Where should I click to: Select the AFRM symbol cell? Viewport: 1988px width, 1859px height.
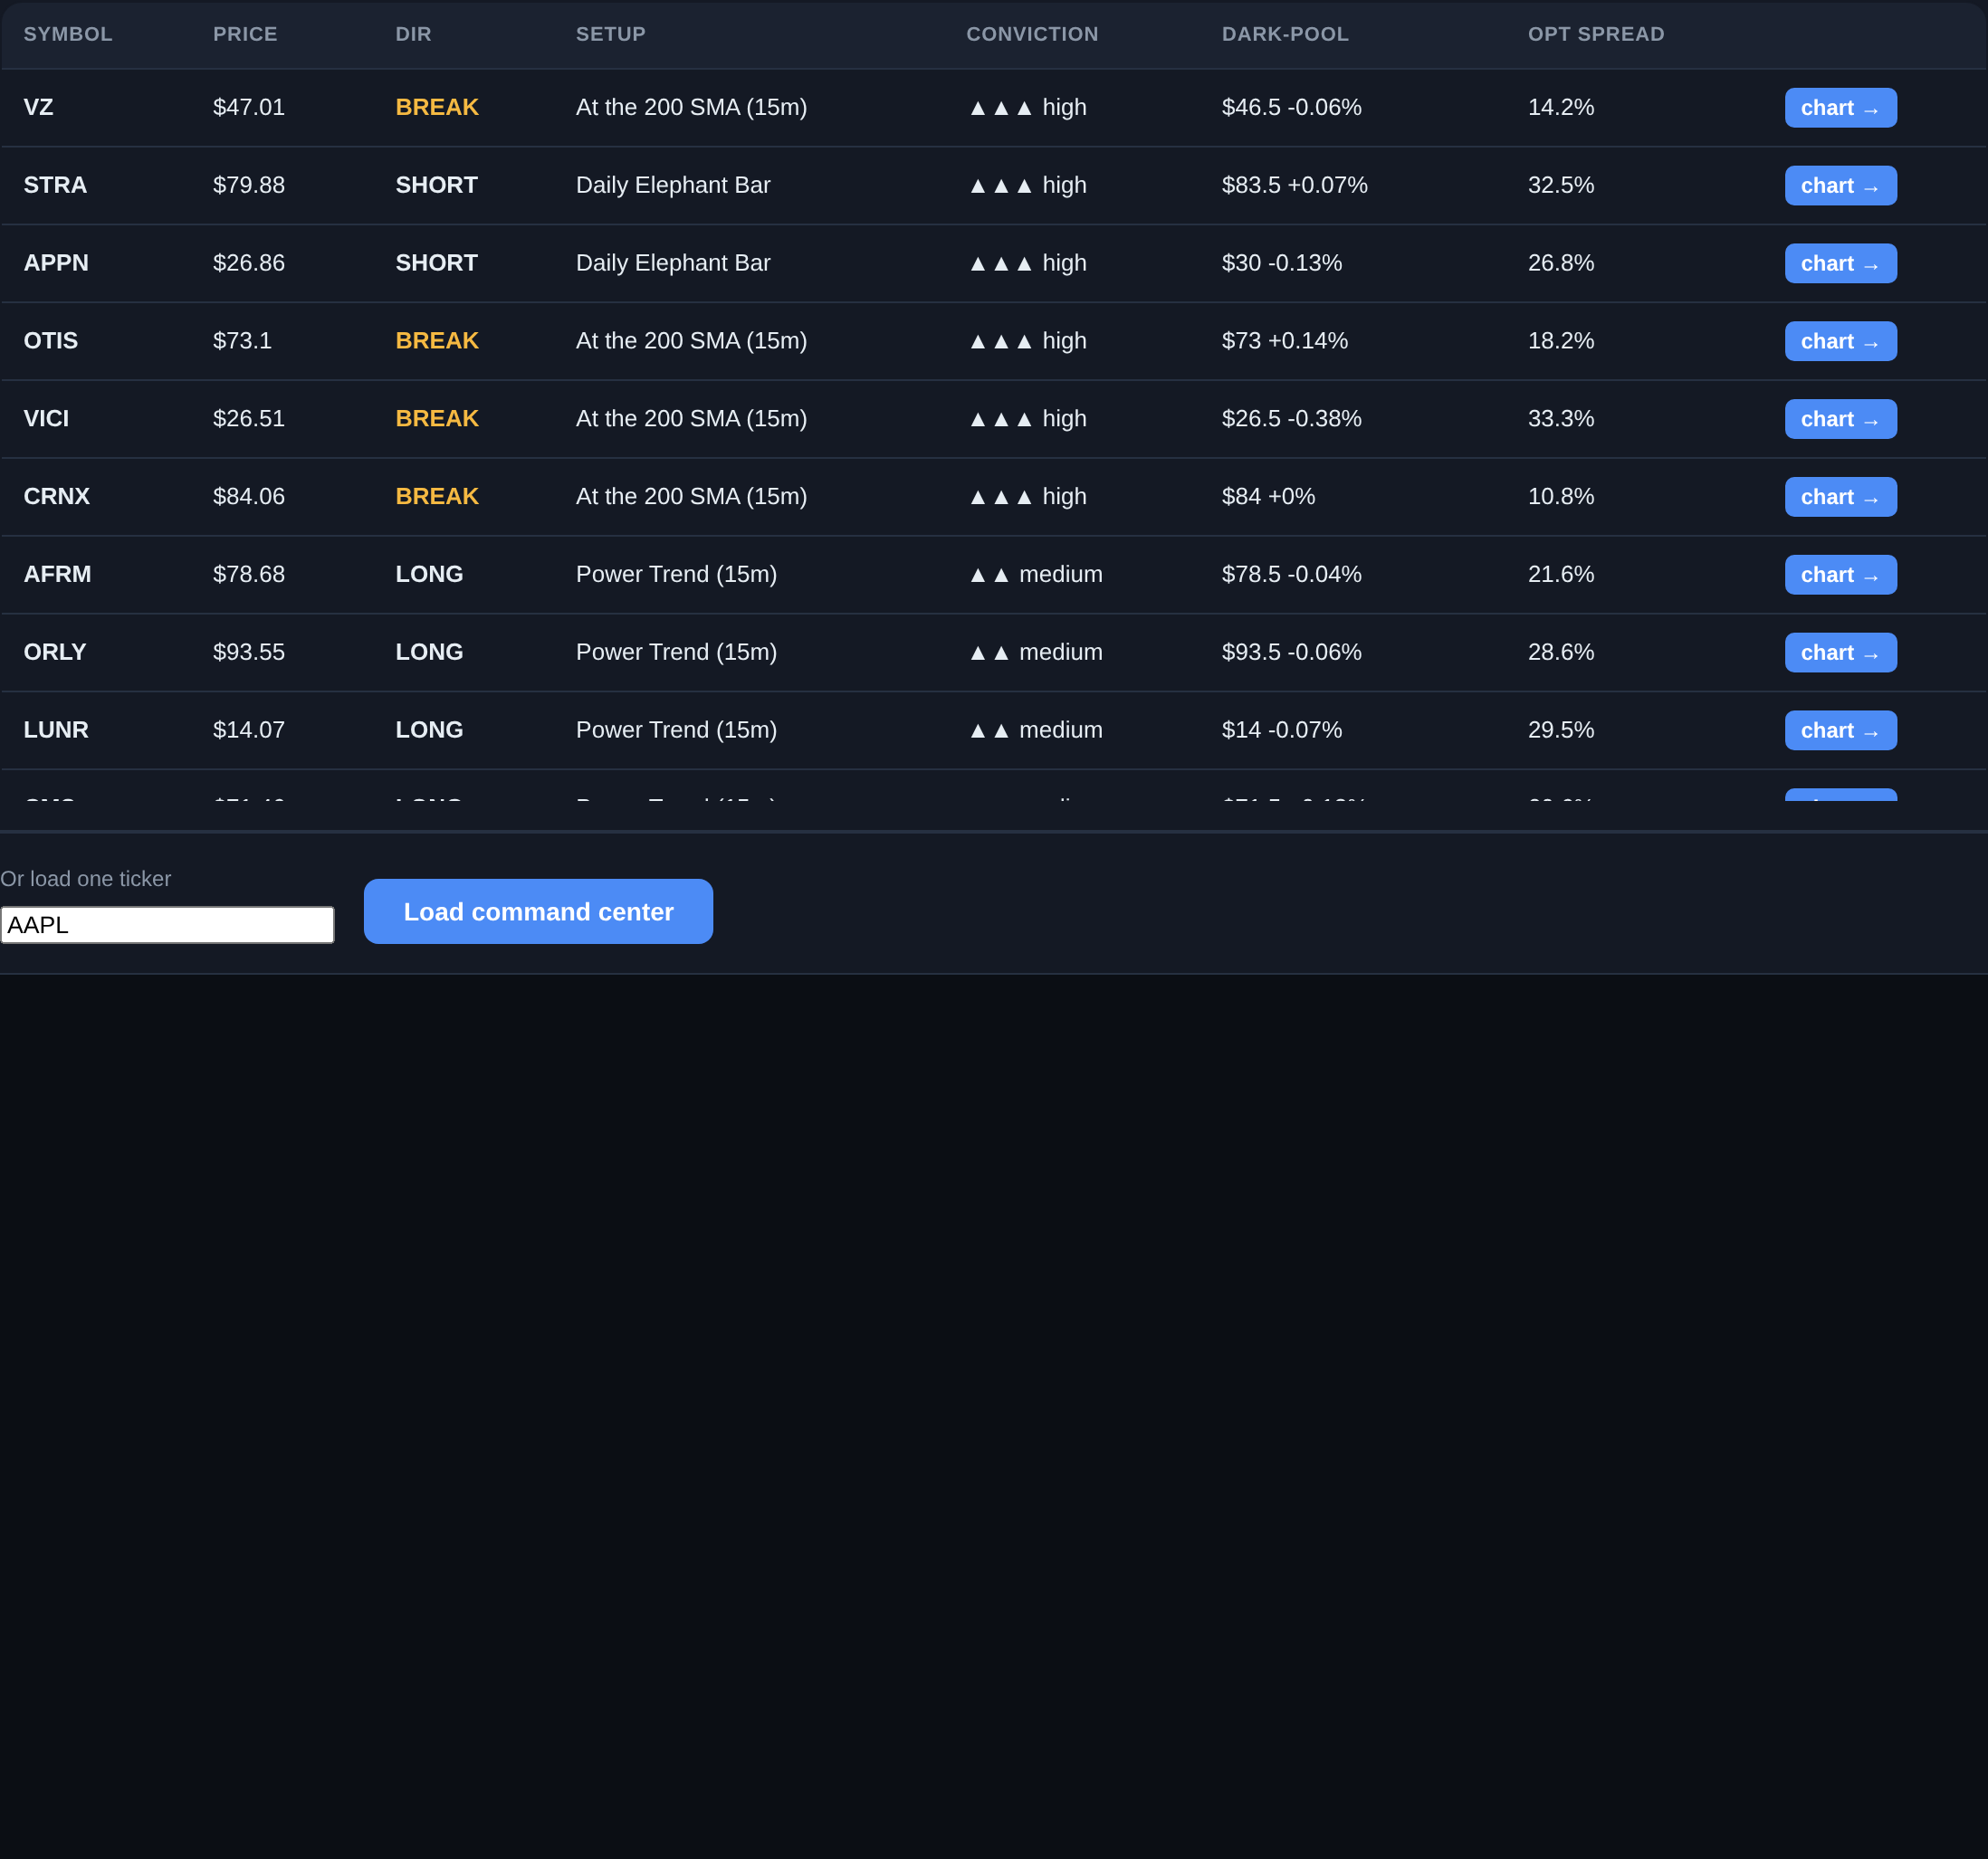tap(57, 574)
